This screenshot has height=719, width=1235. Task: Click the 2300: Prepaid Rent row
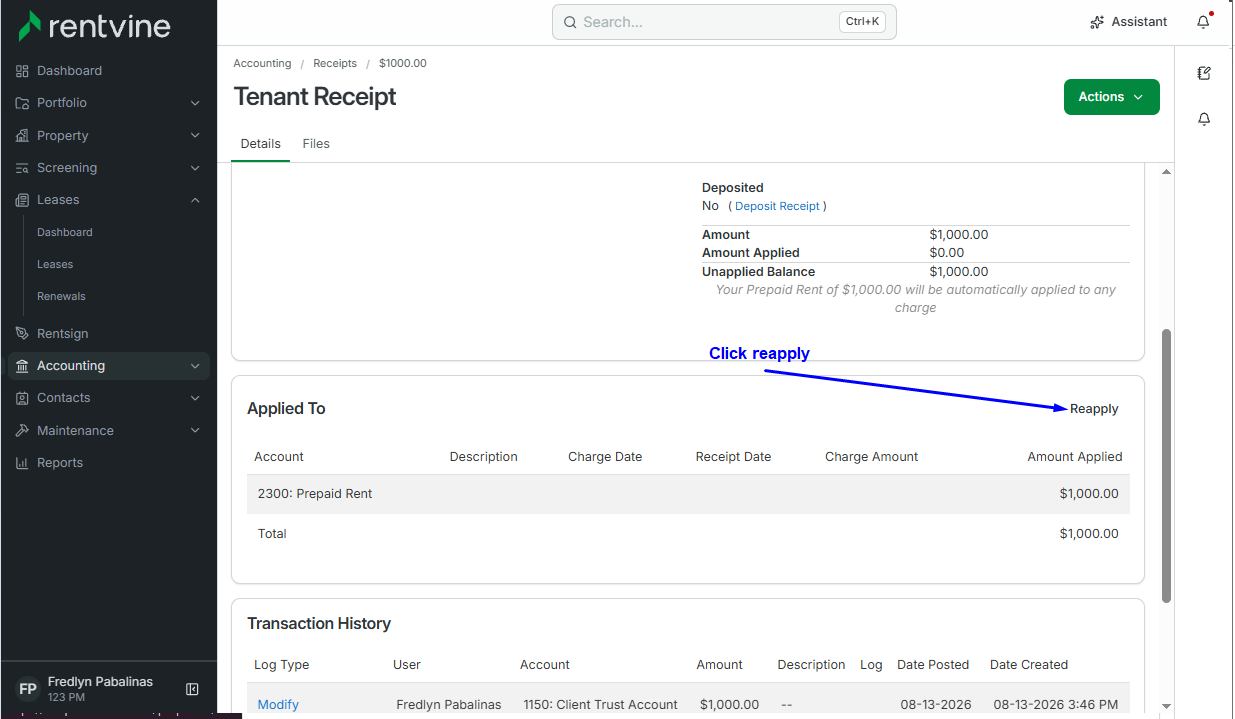tap(688, 494)
